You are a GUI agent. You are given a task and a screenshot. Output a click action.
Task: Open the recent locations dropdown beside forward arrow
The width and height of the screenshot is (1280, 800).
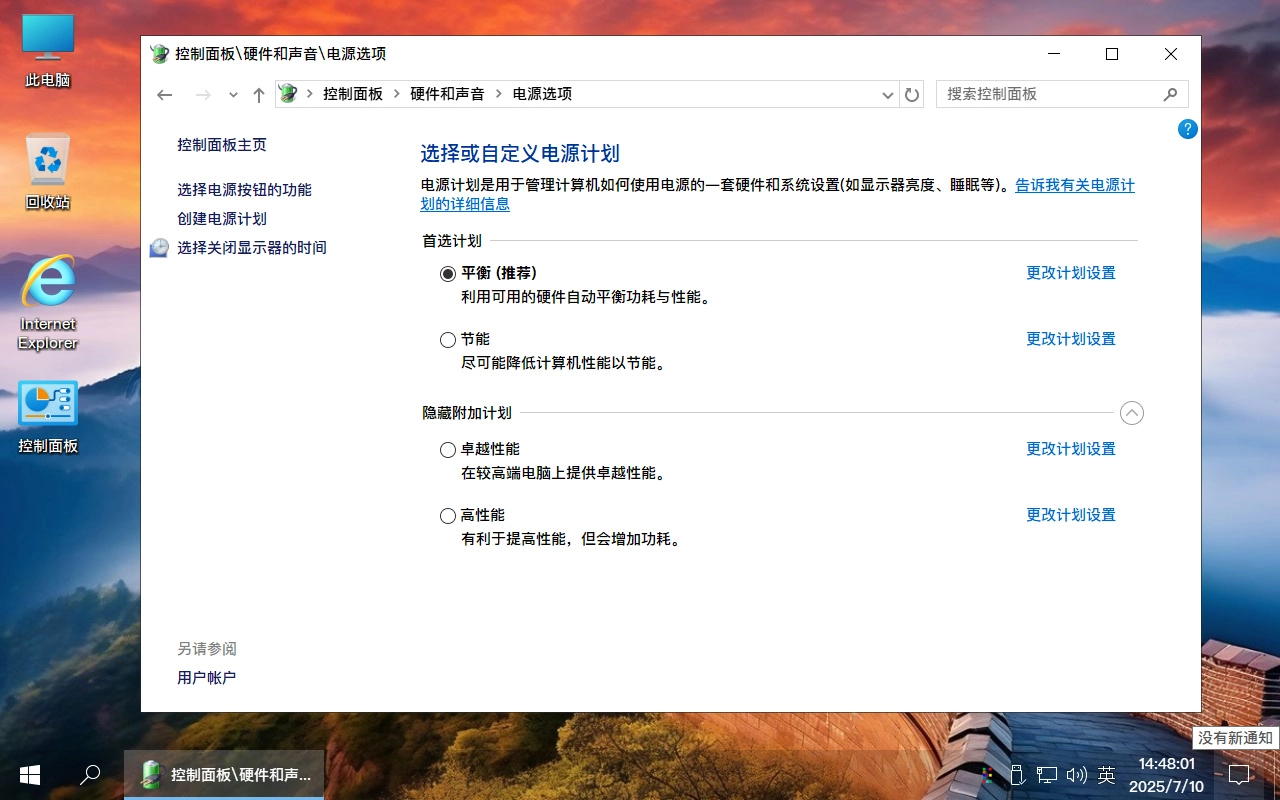[x=232, y=94]
